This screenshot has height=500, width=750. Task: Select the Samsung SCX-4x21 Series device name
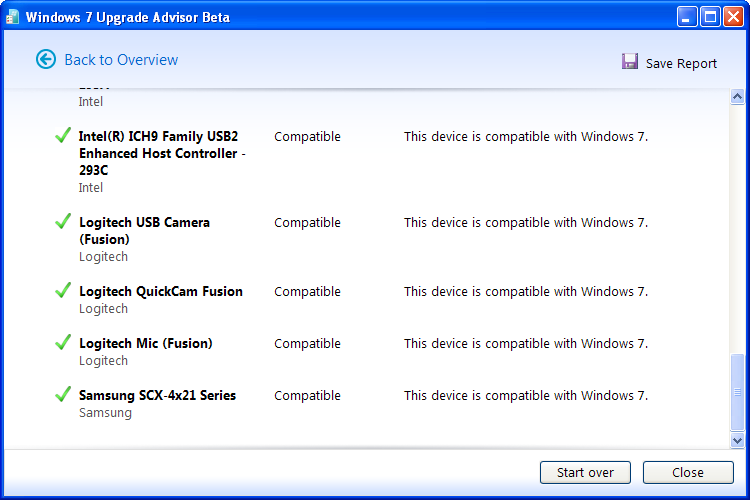[x=157, y=395]
